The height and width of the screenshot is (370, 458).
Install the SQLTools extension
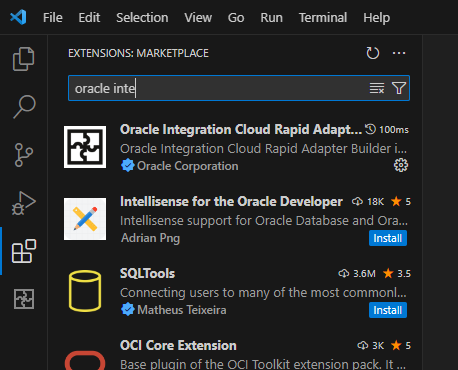pyautogui.click(x=388, y=310)
